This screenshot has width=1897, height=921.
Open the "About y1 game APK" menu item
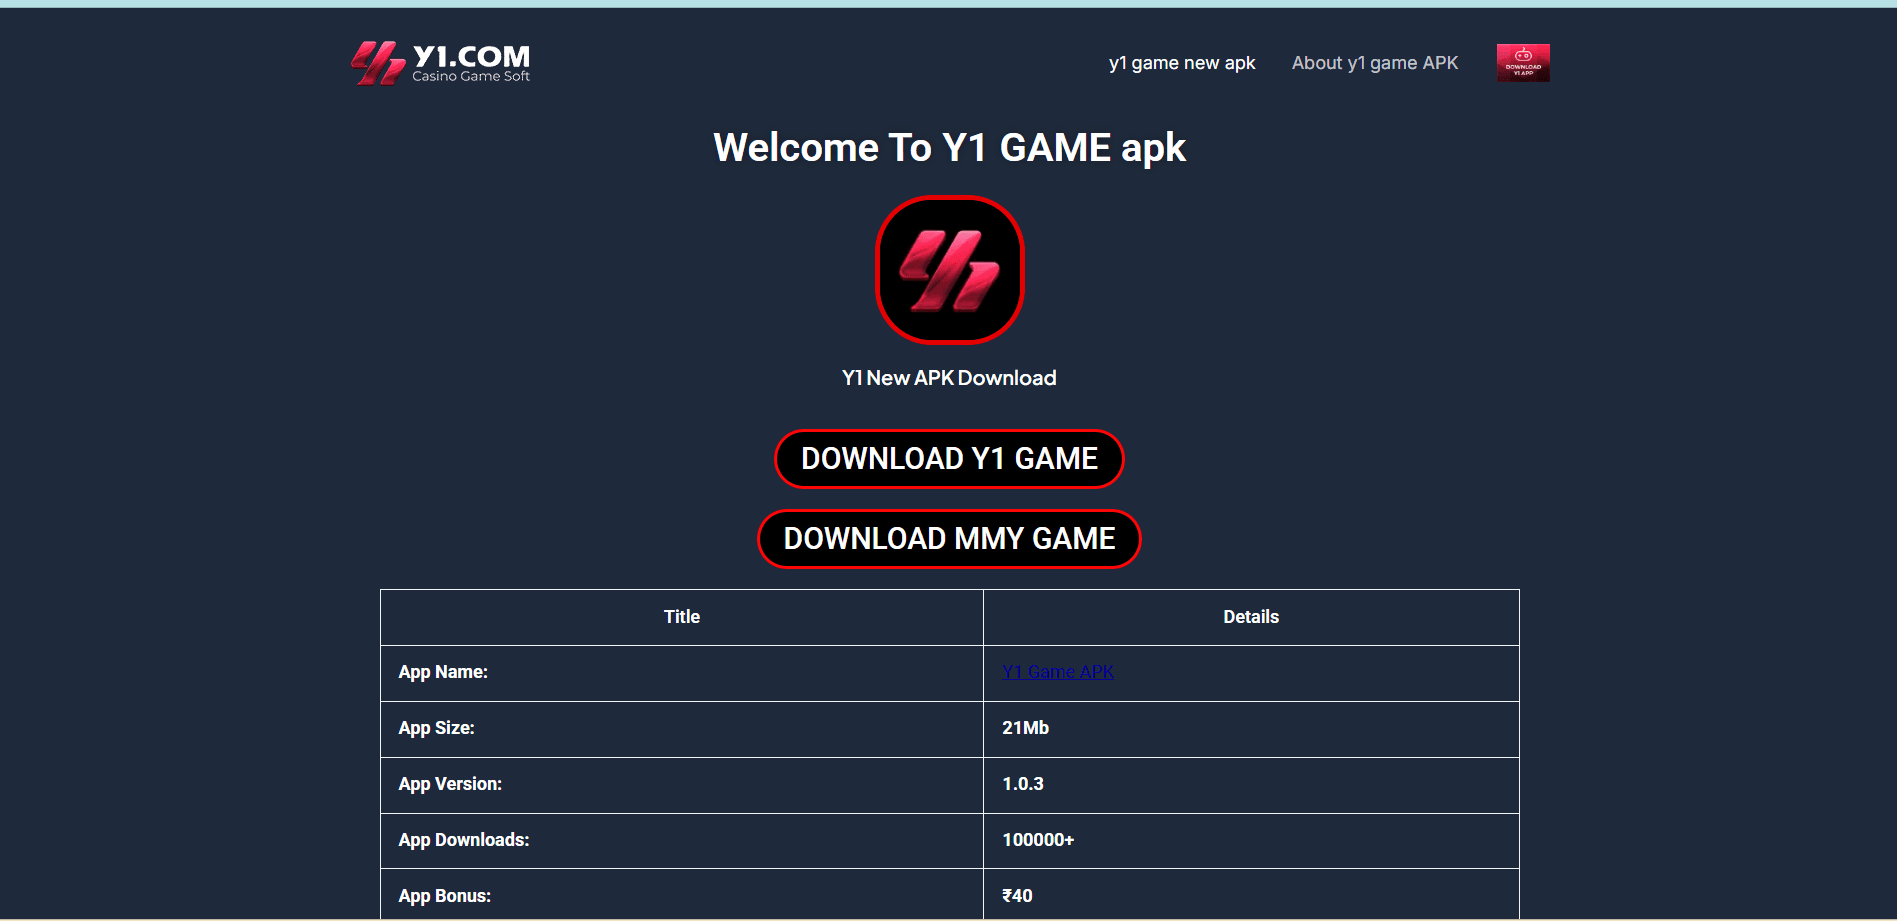click(x=1374, y=62)
